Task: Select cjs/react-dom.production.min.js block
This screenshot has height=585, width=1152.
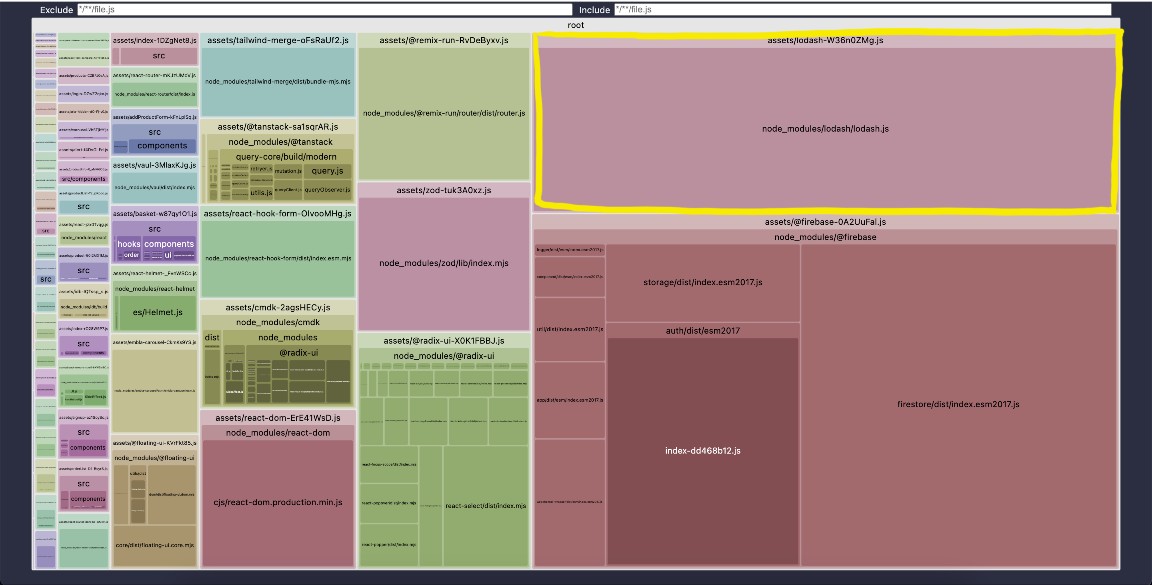Action: pyautogui.click(x=278, y=503)
